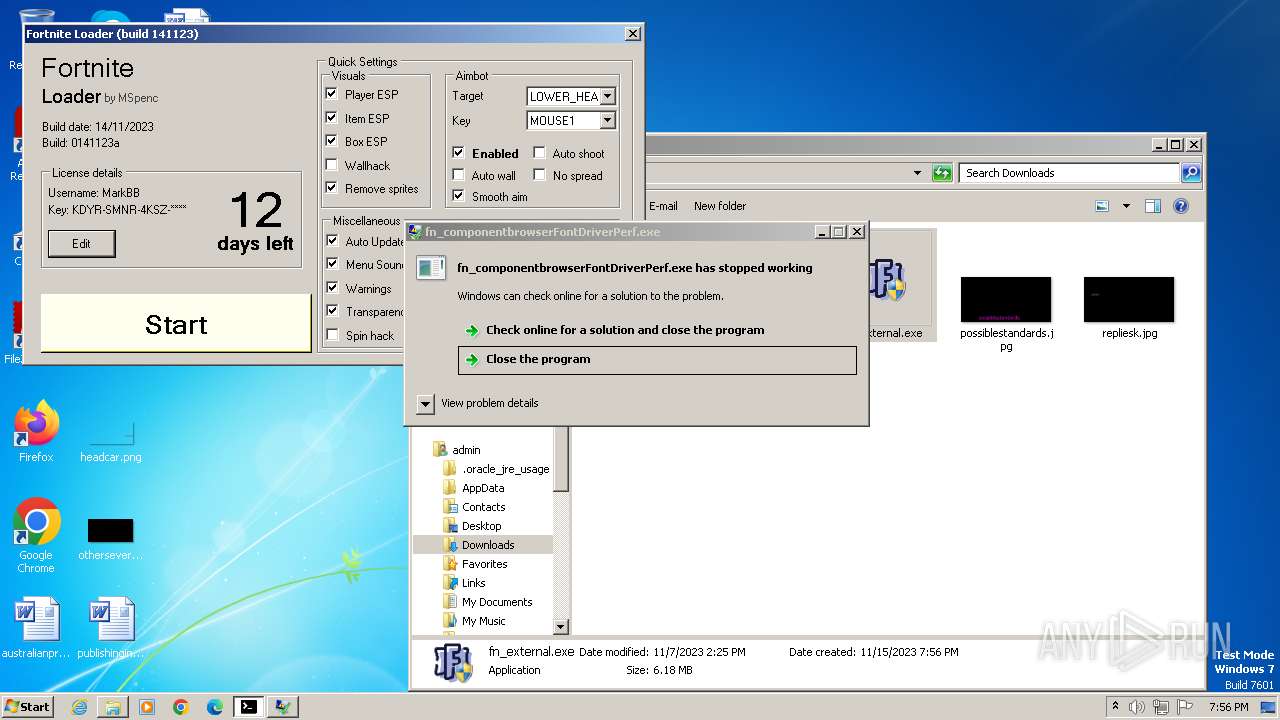
Task: Toggle the preview pane icon in Explorer
Action: click(x=1153, y=206)
